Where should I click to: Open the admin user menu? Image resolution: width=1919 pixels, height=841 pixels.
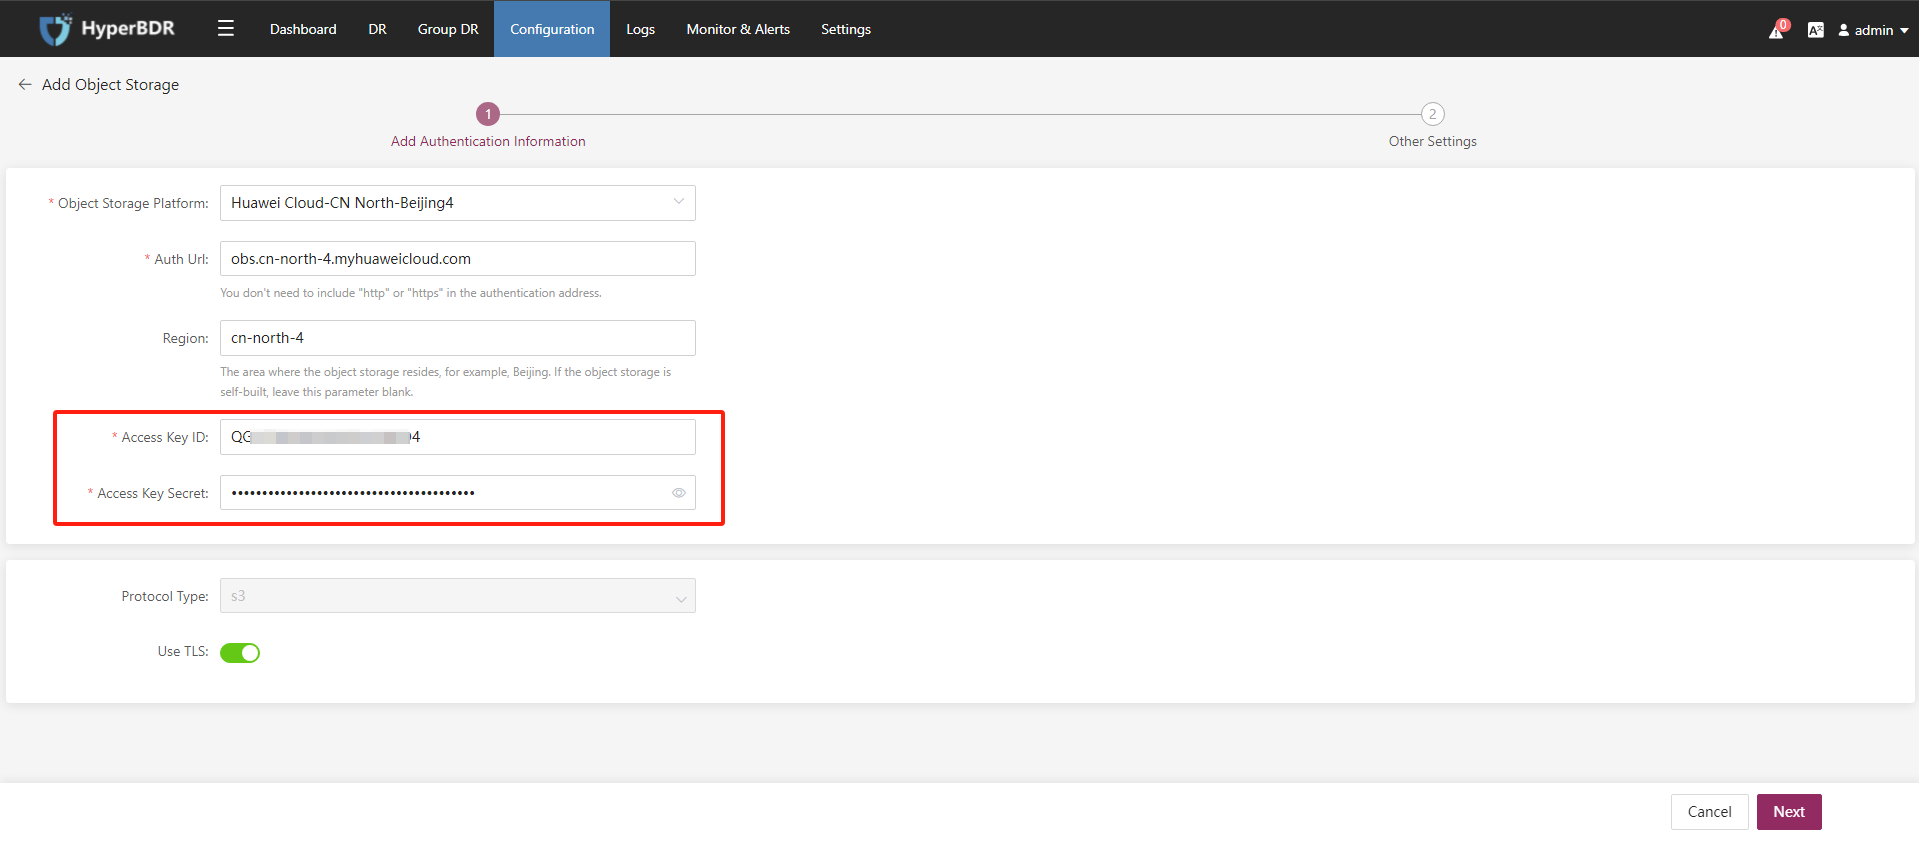coord(1873,30)
